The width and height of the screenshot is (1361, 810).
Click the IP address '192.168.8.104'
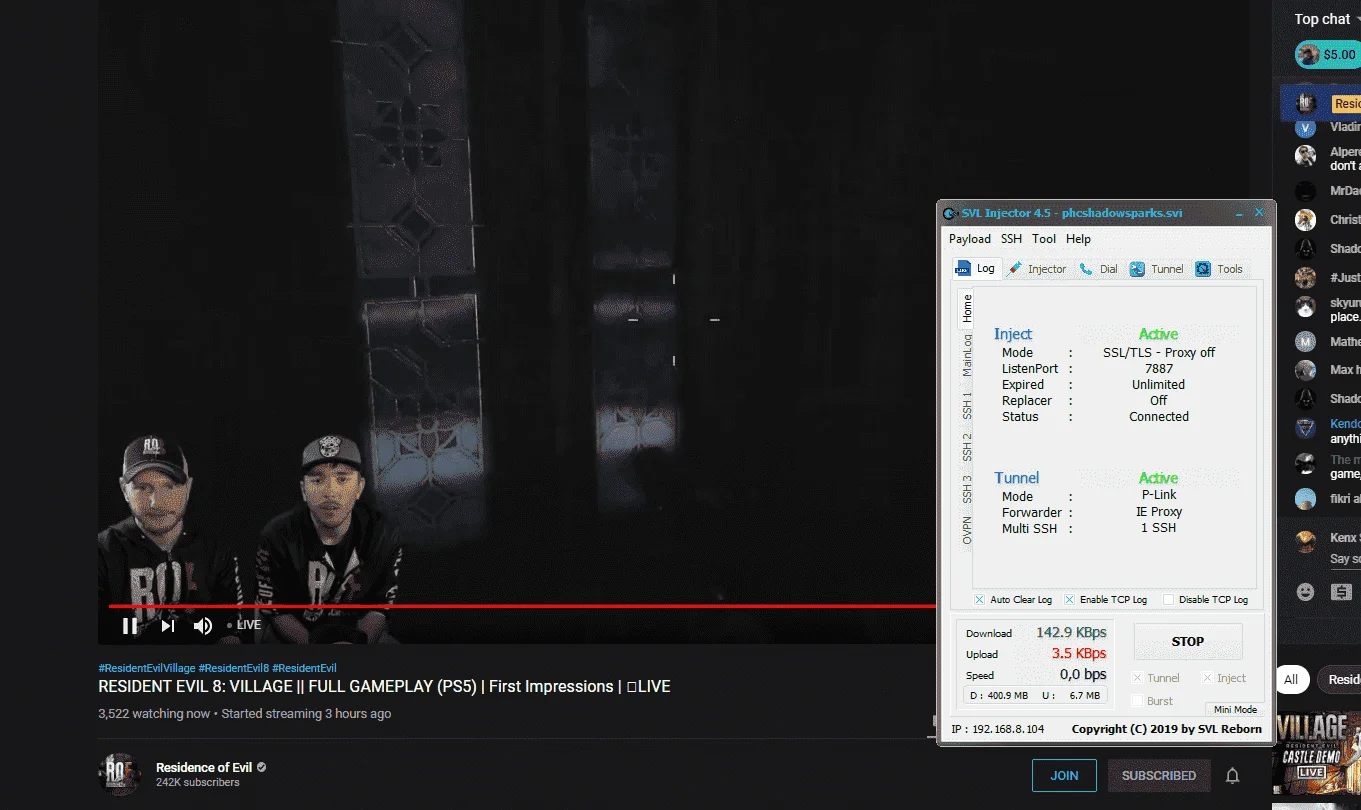[1008, 729]
